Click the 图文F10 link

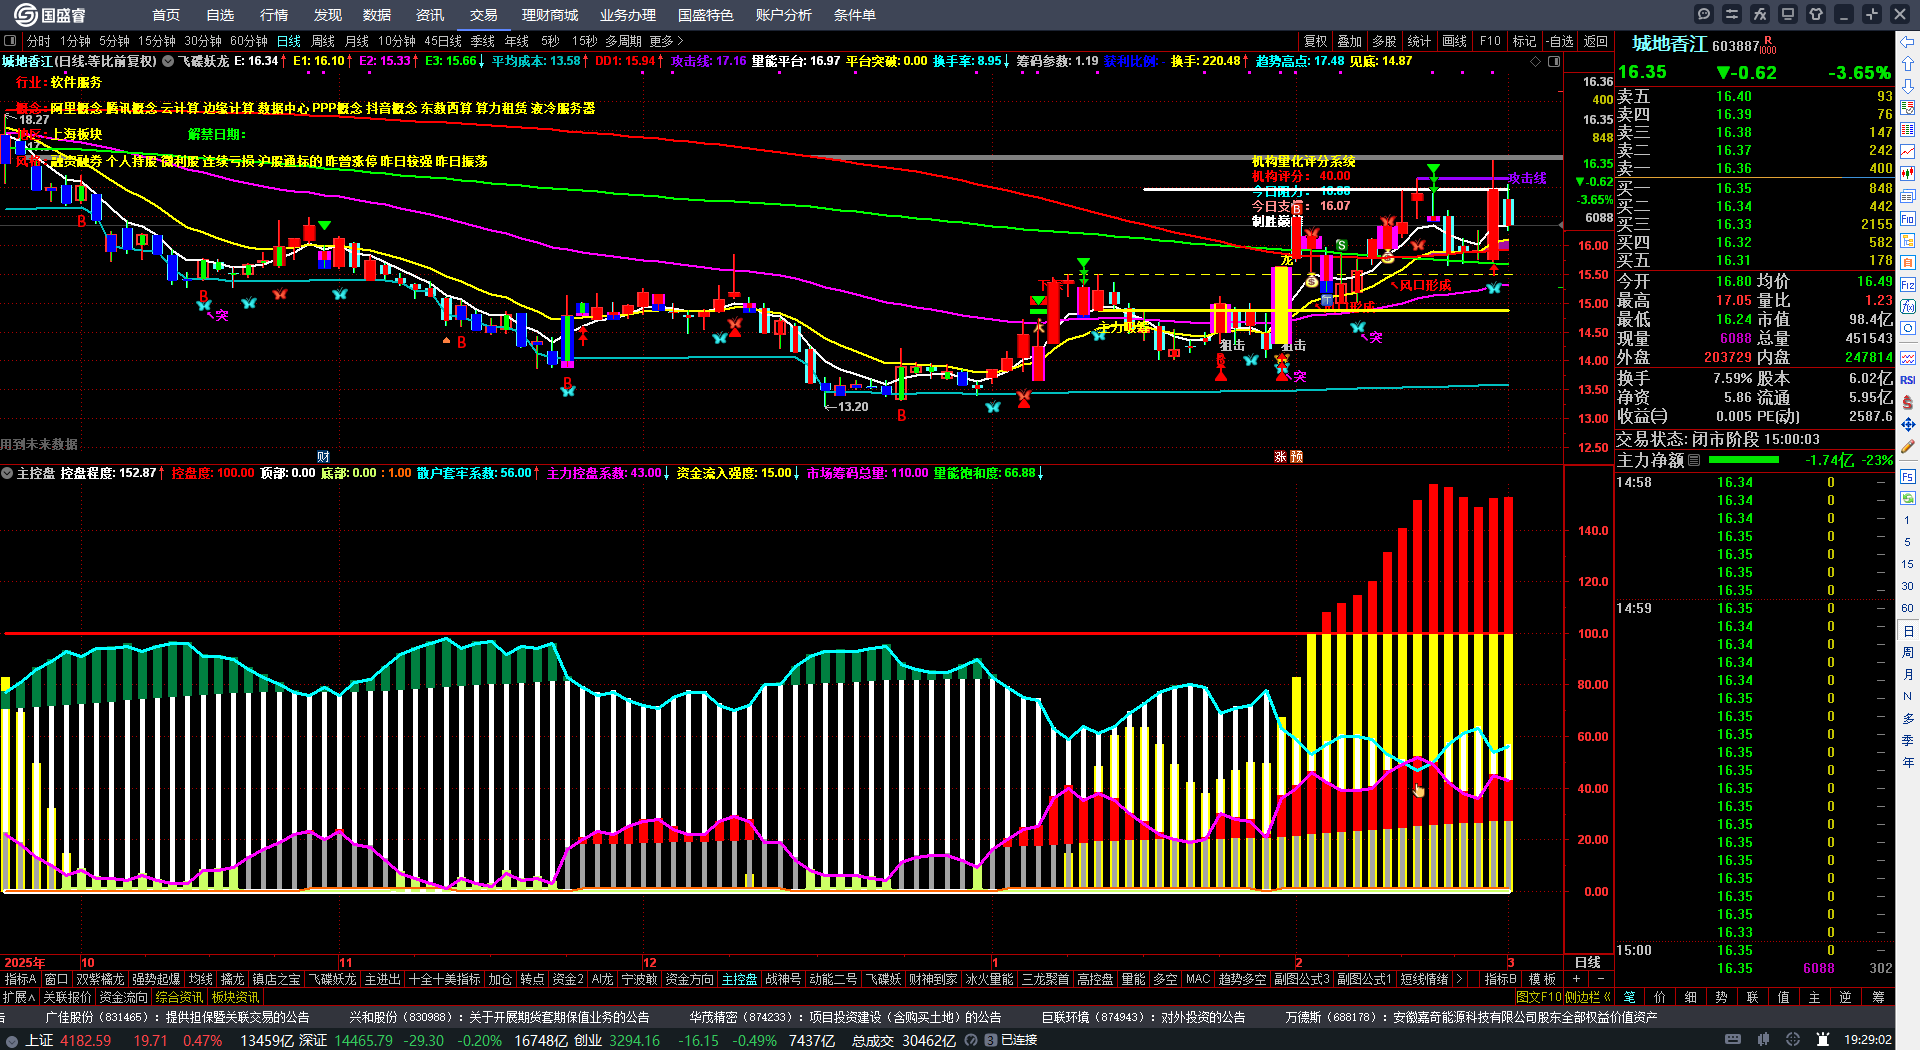1538,997
